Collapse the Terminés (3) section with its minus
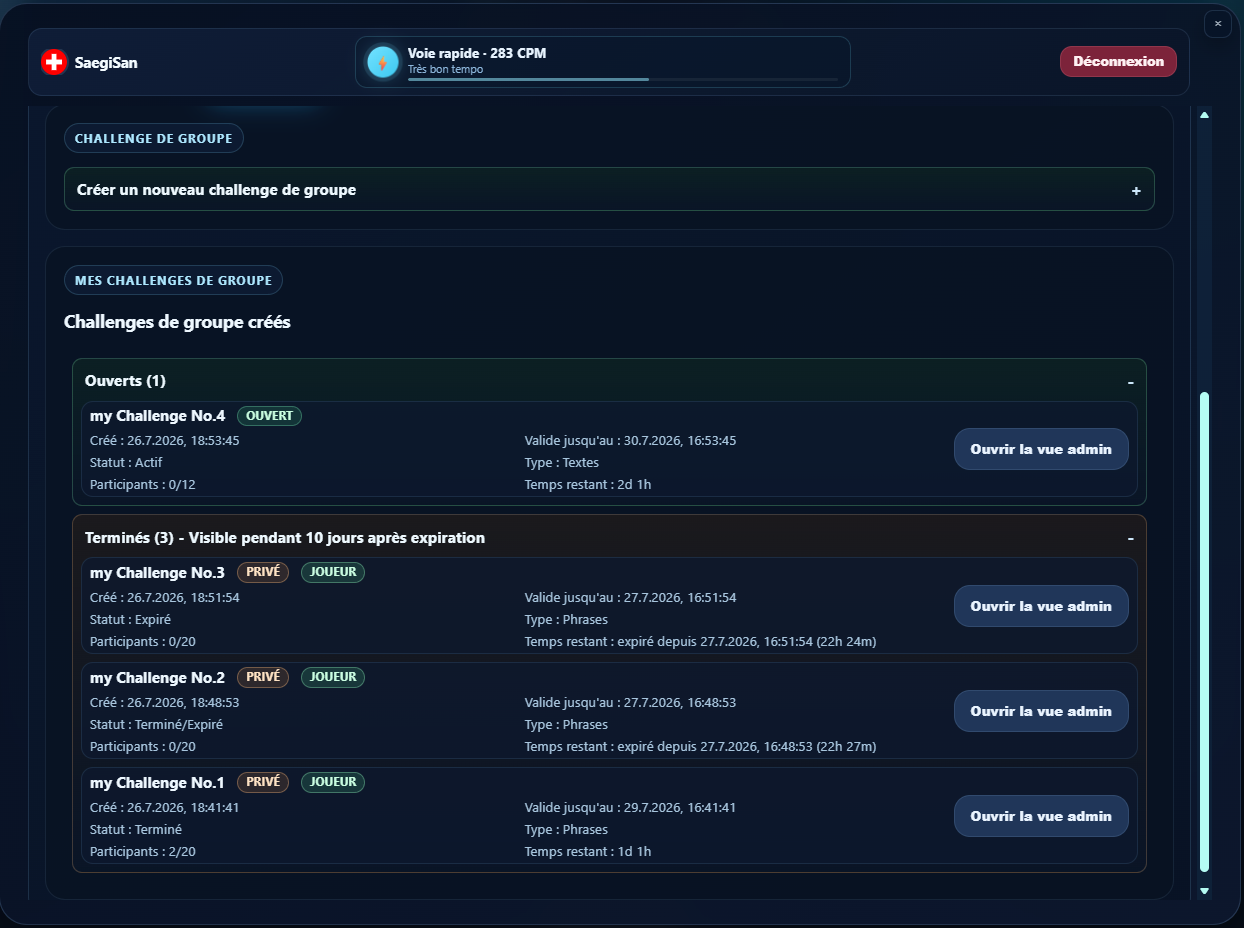The width and height of the screenshot is (1244, 928). 1130,538
